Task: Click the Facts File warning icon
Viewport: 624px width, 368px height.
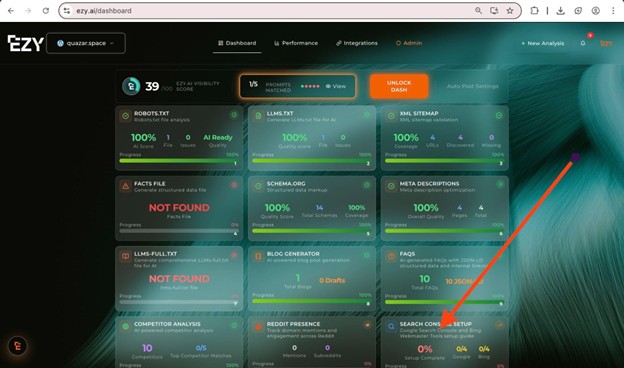Action: coord(125,186)
